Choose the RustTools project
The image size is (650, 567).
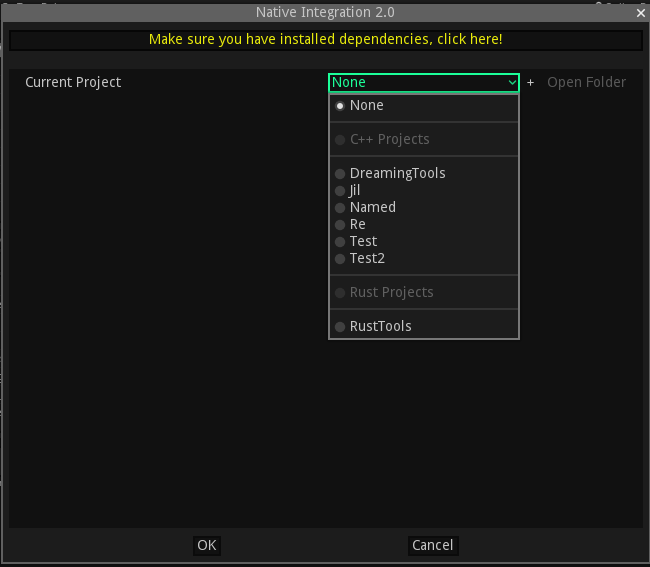tap(424, 326)
